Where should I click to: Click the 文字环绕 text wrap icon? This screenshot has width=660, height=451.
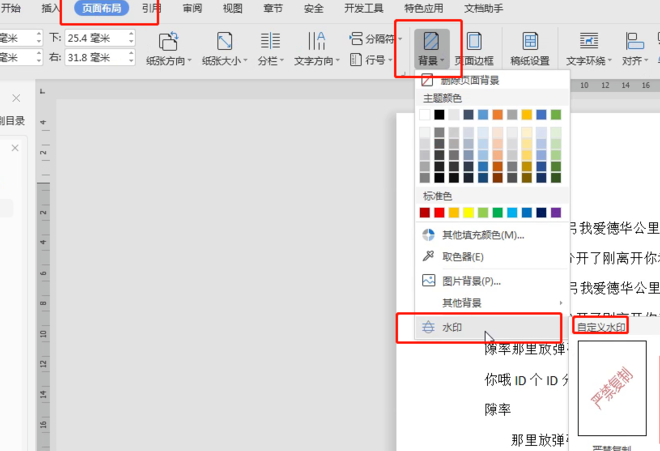[588, 41]
